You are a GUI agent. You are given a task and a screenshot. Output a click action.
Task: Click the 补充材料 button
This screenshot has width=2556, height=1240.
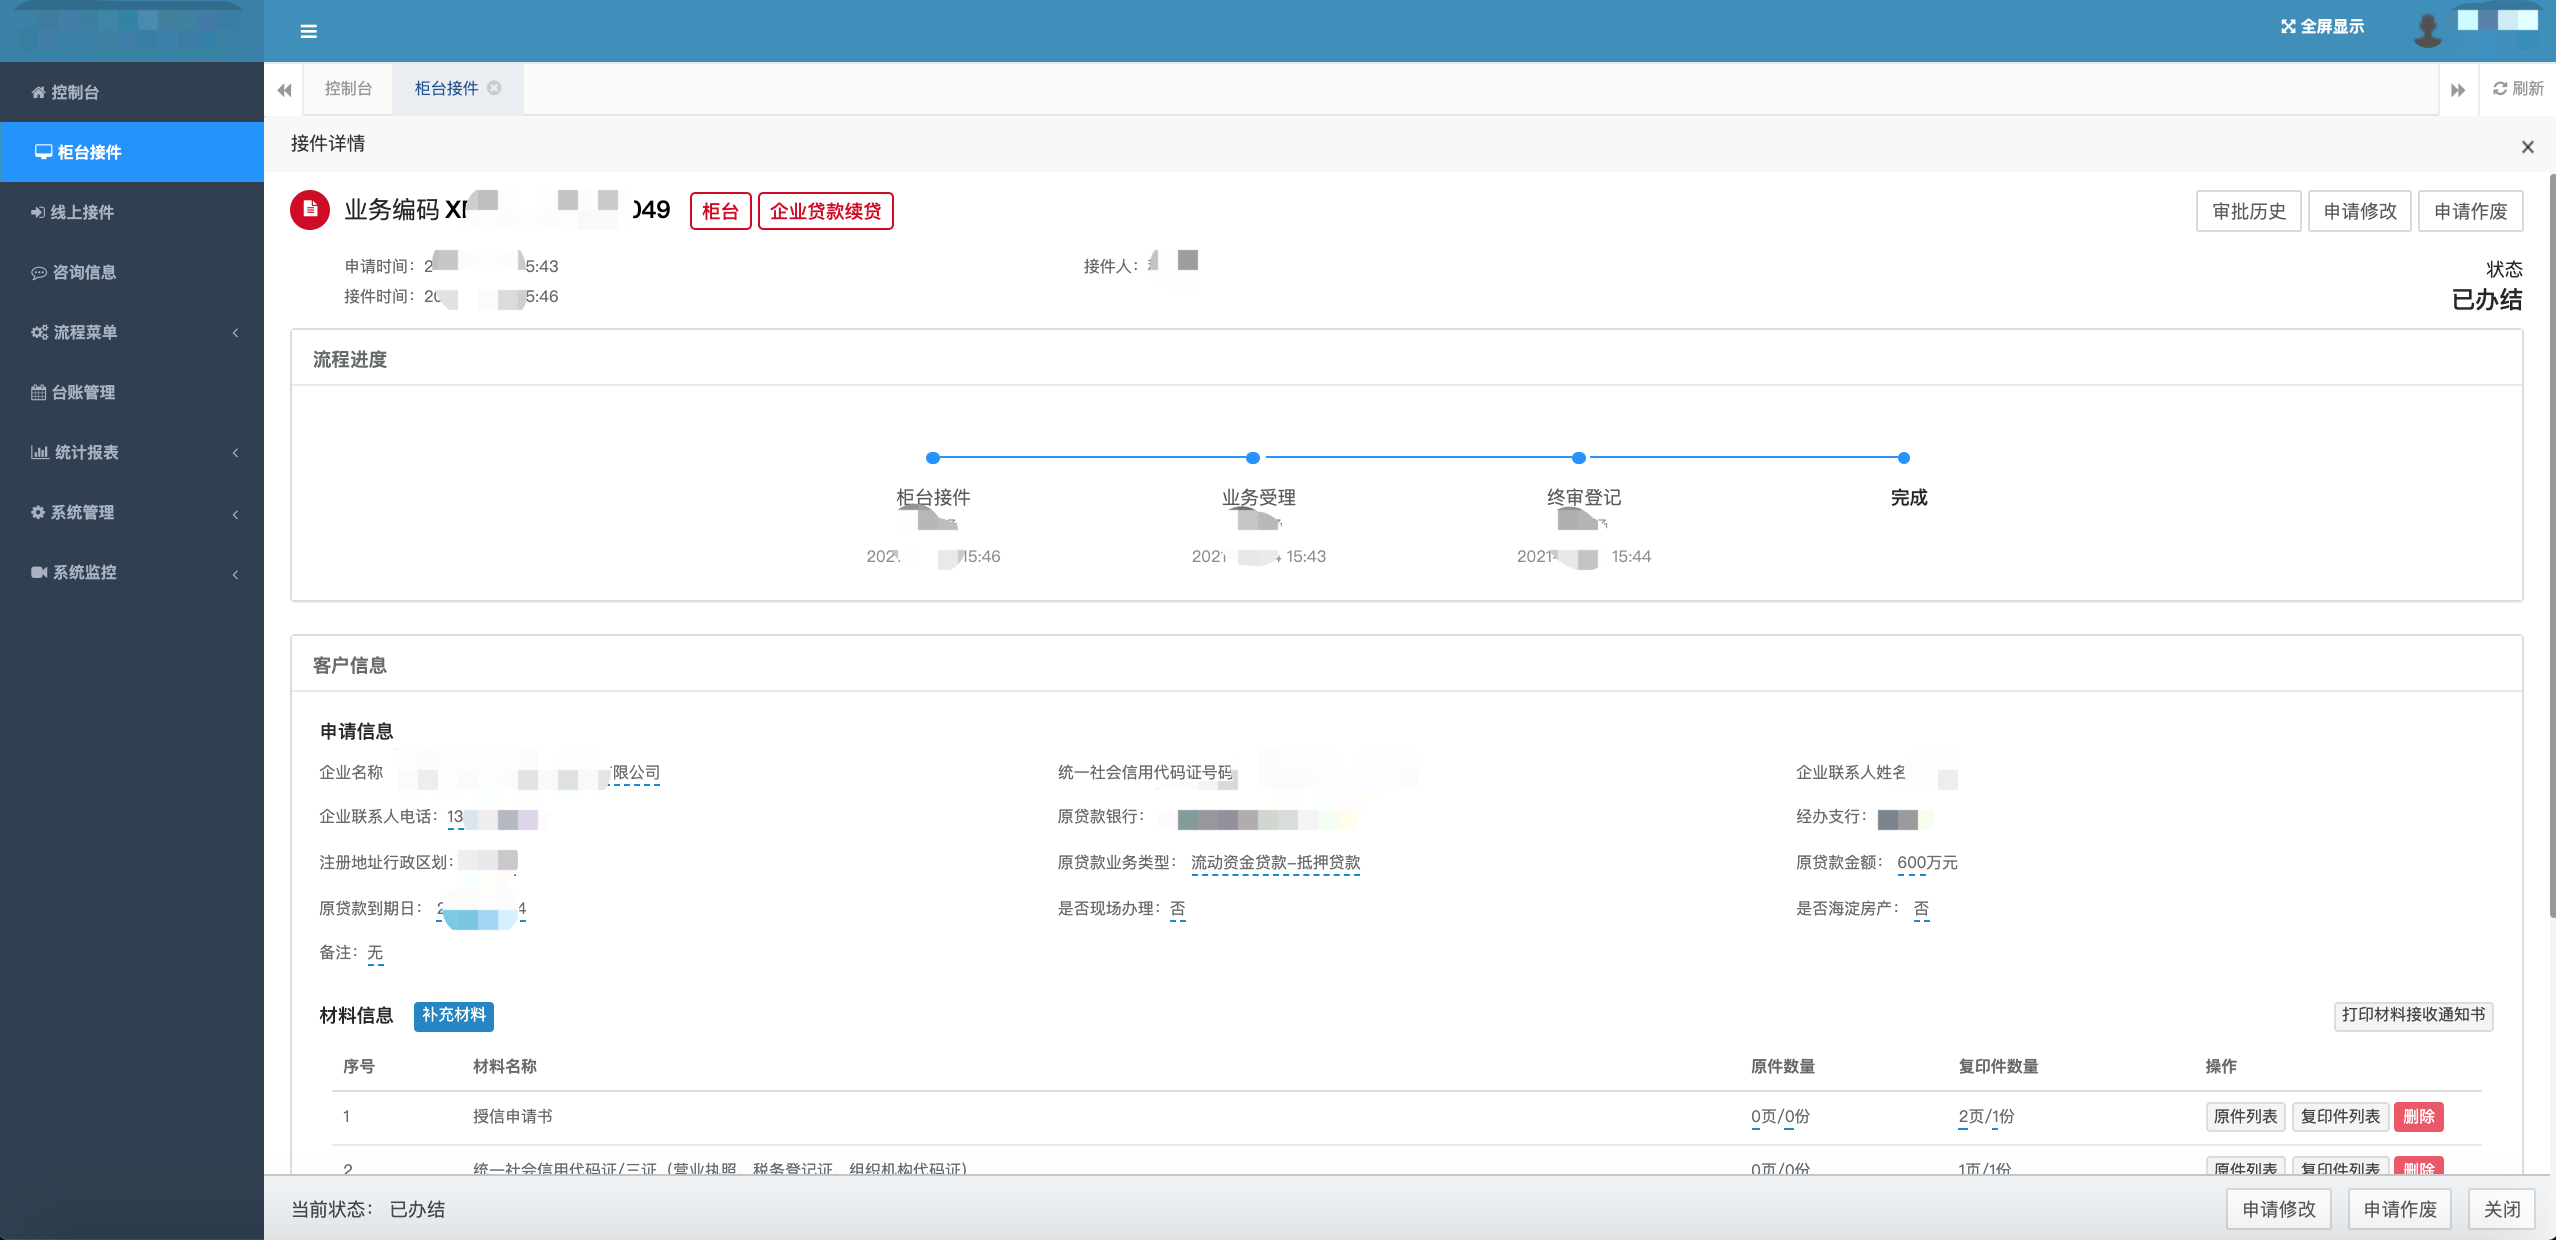(454, 1015)
